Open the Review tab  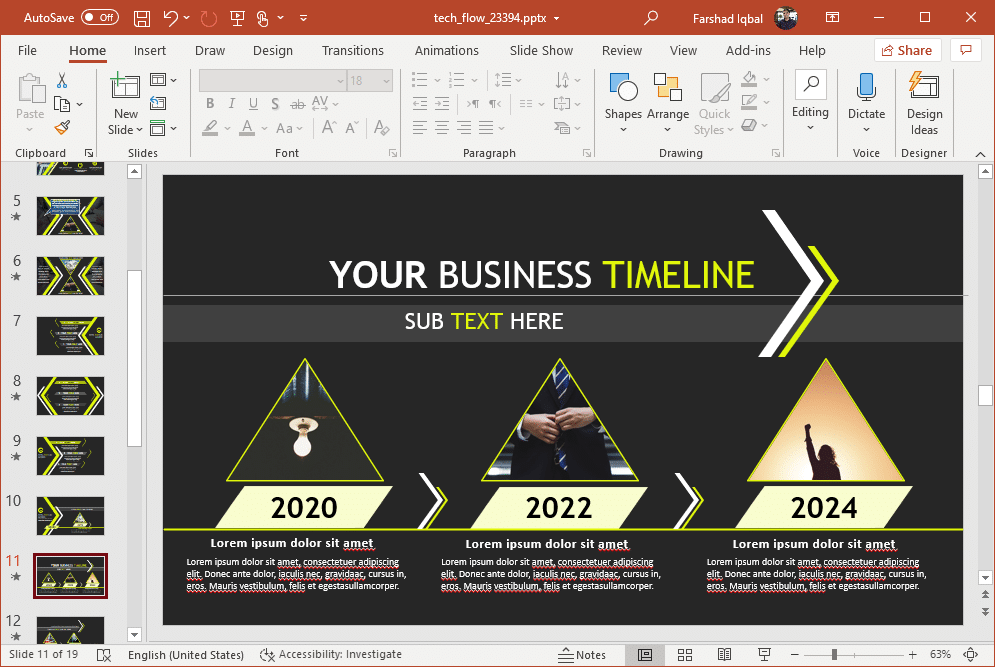click(622, 51)
